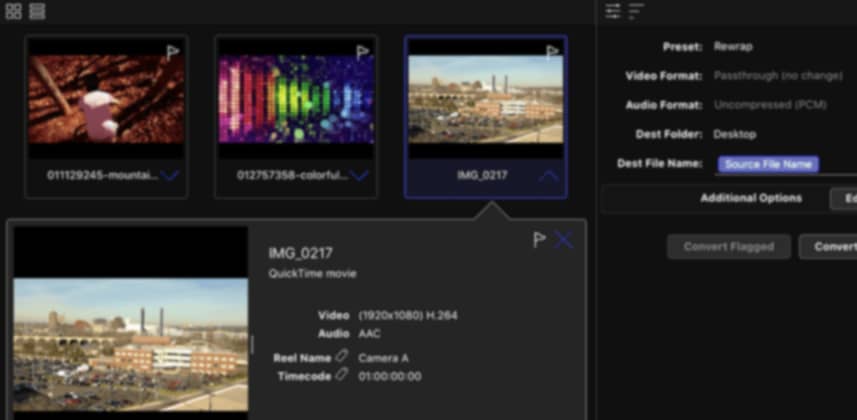Click the QuickTime movie type text
Image resolution: width=857 pixels, height=420 pixels.
coord(313,273)
